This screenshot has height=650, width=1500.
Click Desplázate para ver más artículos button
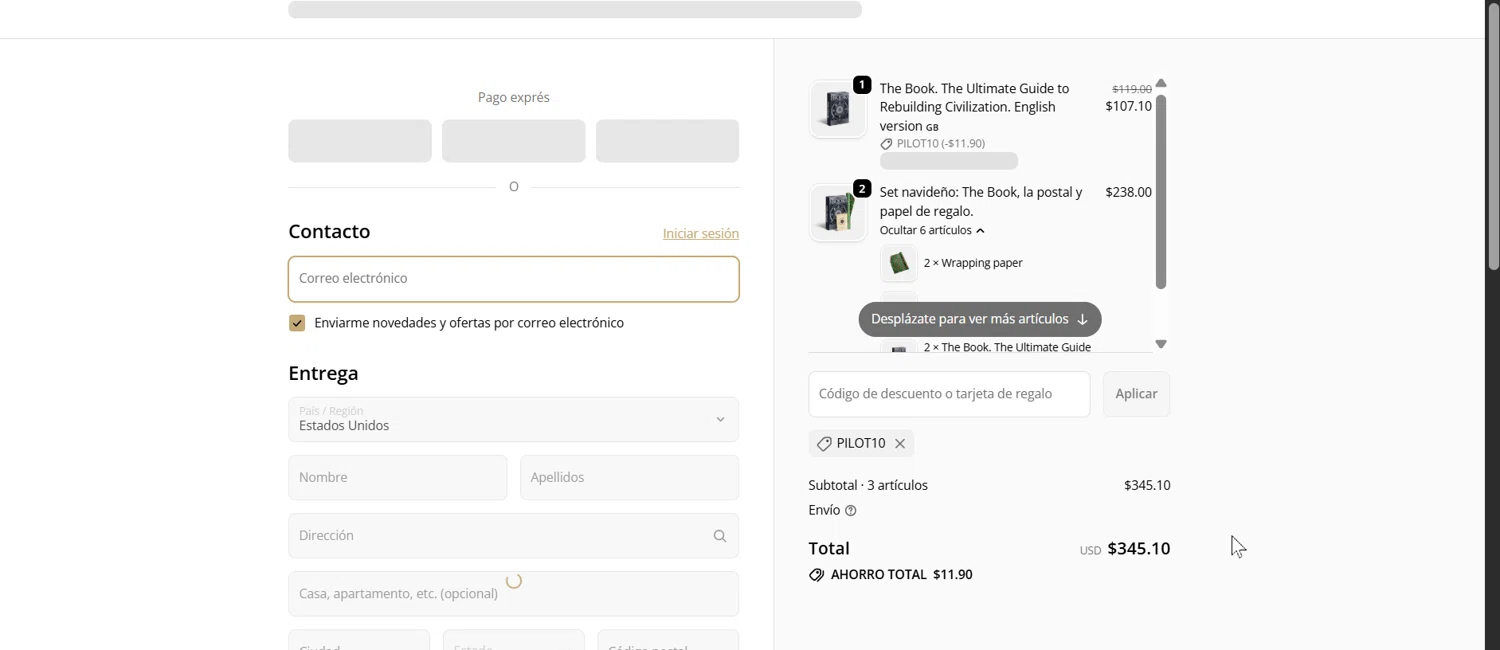(980, 319)
